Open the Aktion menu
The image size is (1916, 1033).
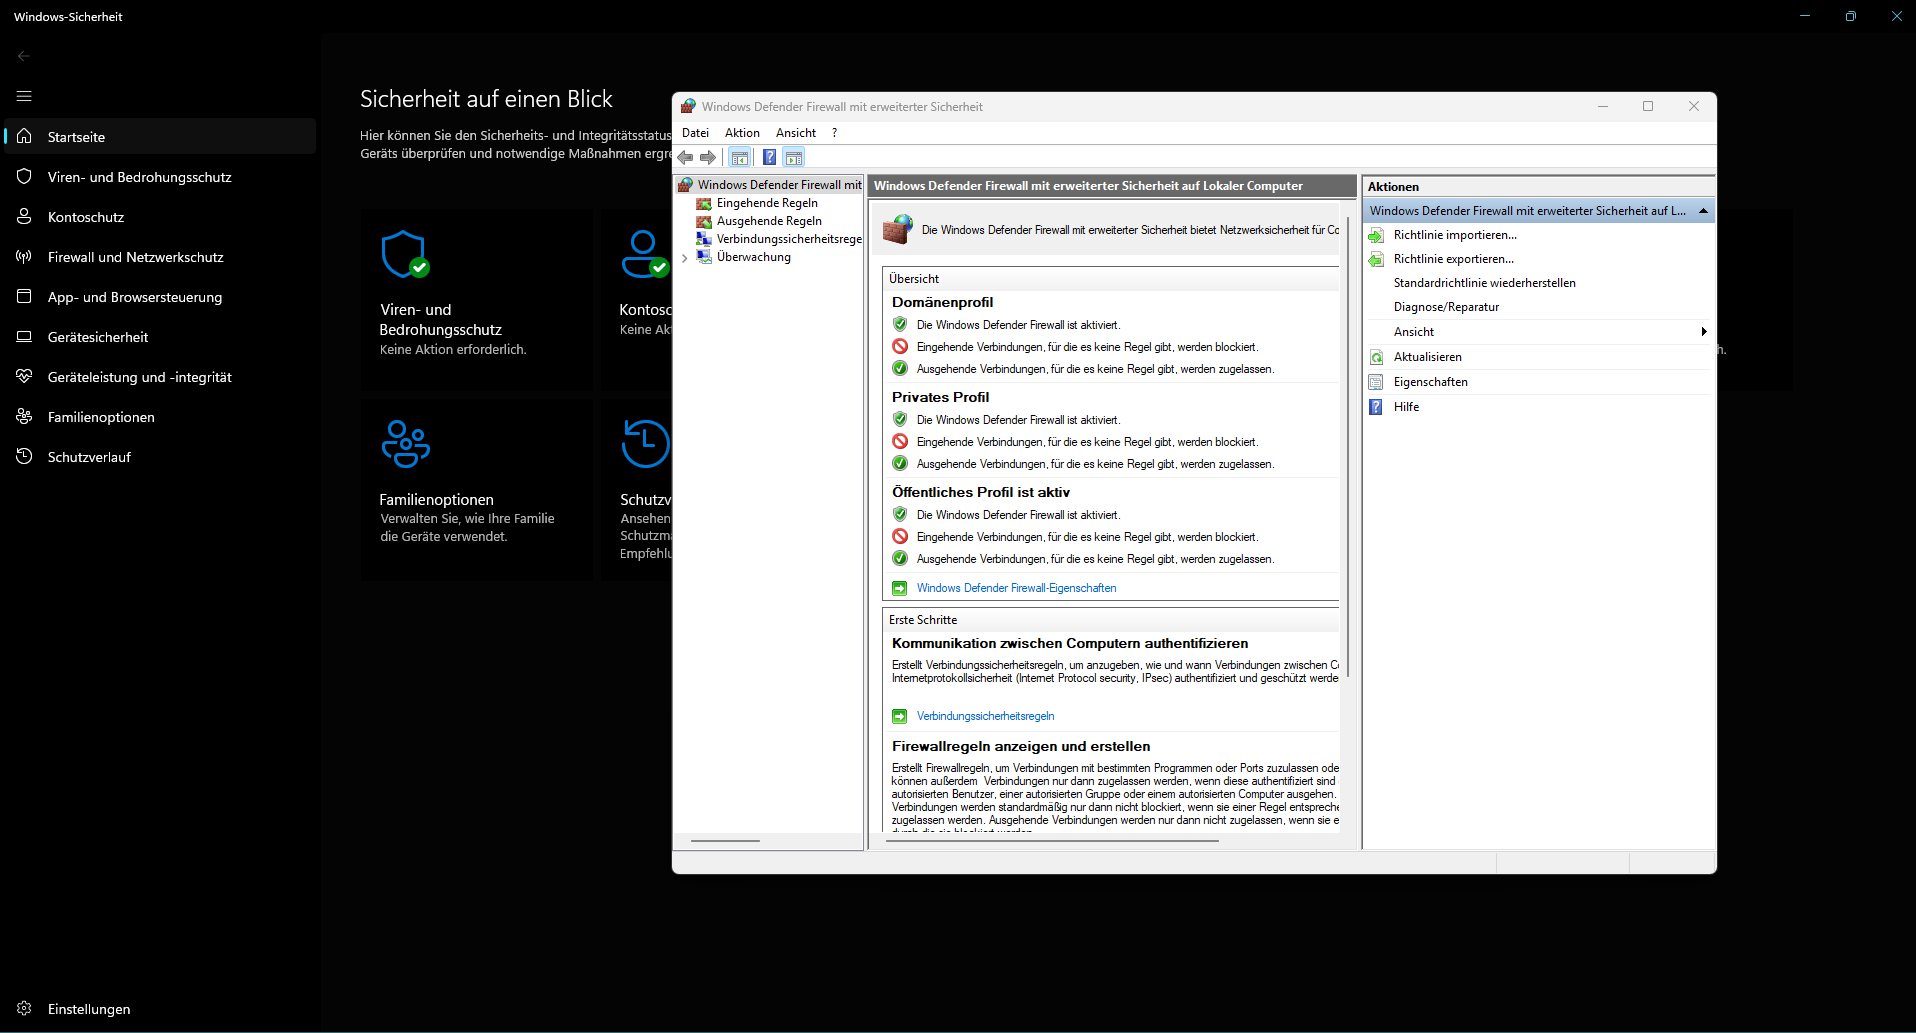click(x=742, y=133)
